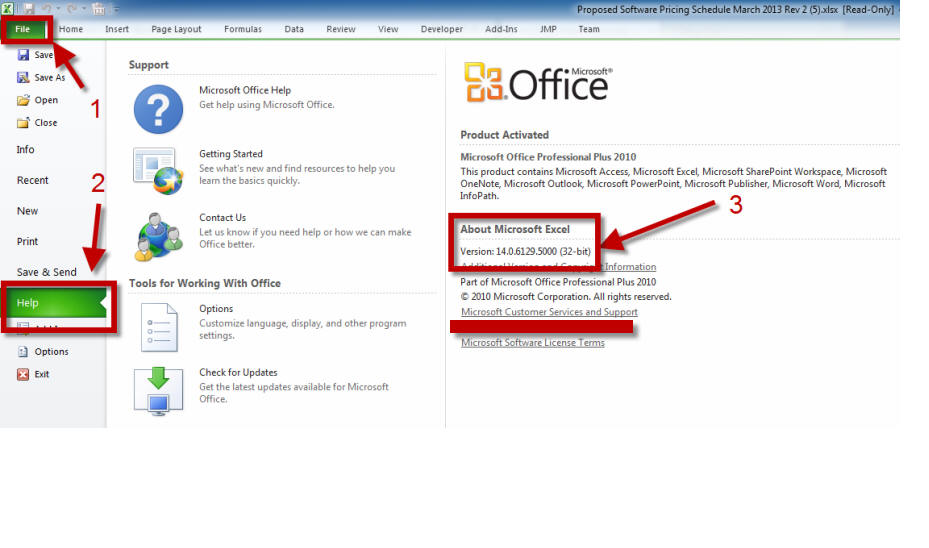The image size is (929, 548).
Task: Click the Save icon in the left sidebar
Action: [x=23, y=56]
